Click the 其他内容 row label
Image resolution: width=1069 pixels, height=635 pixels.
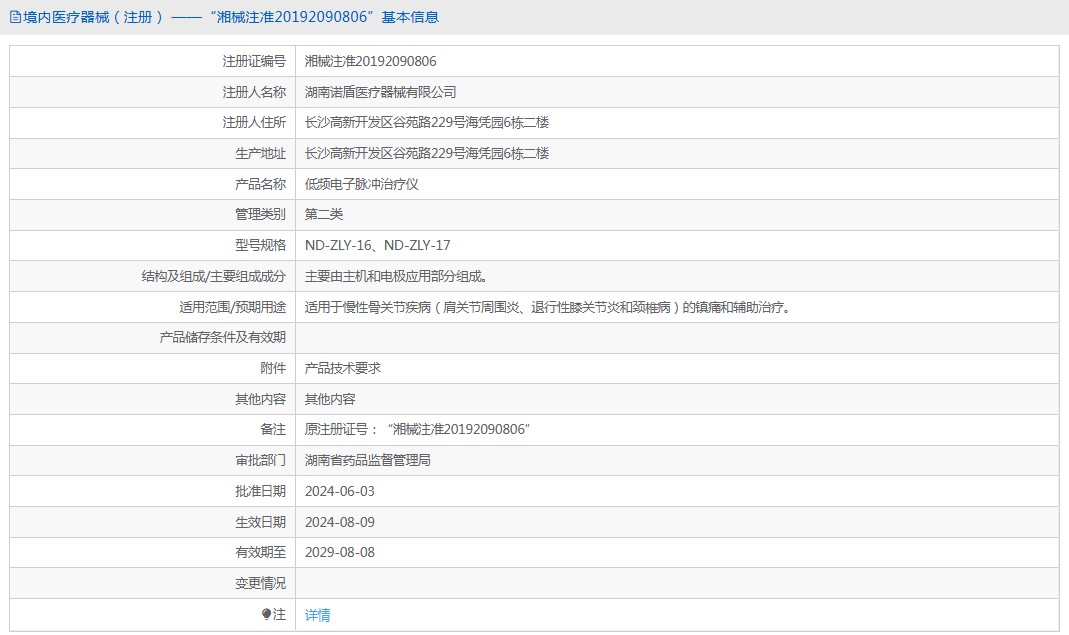pos(260,399)
